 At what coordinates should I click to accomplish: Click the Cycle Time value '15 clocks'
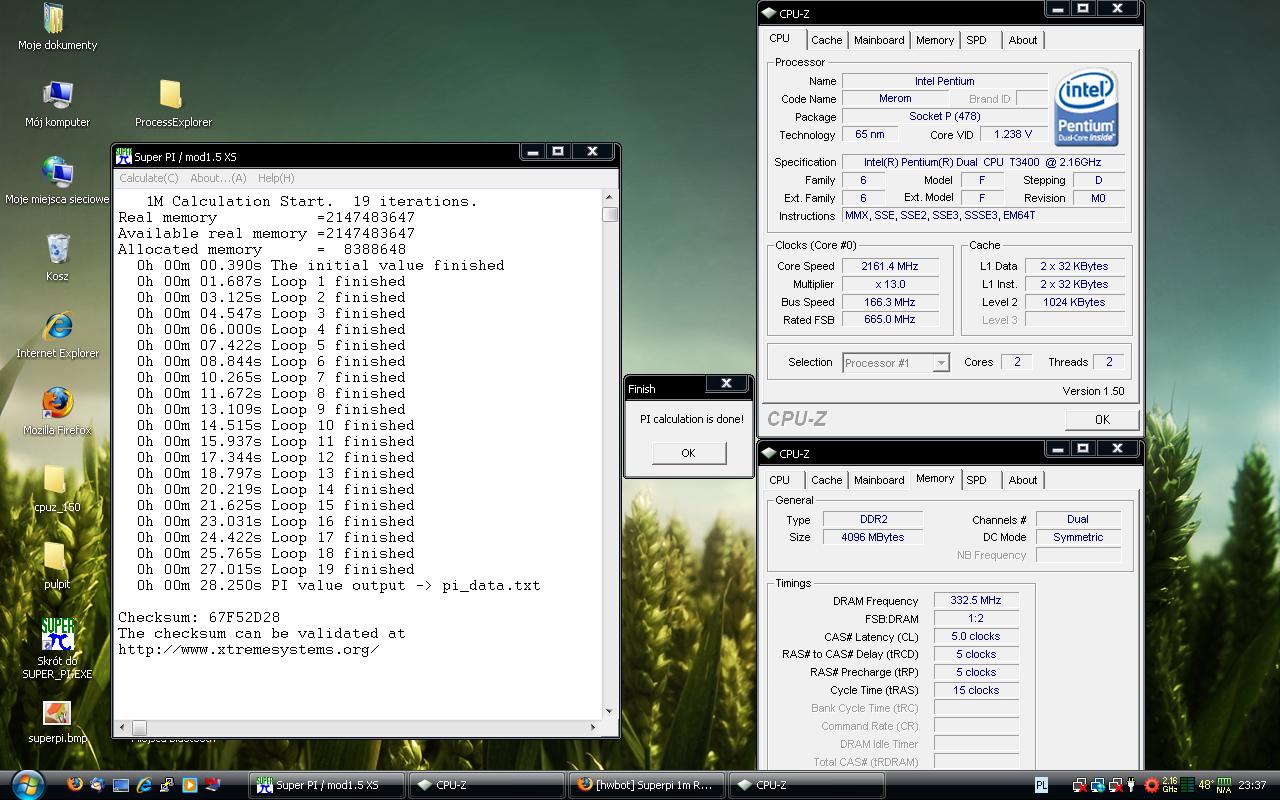click(977, 690)
